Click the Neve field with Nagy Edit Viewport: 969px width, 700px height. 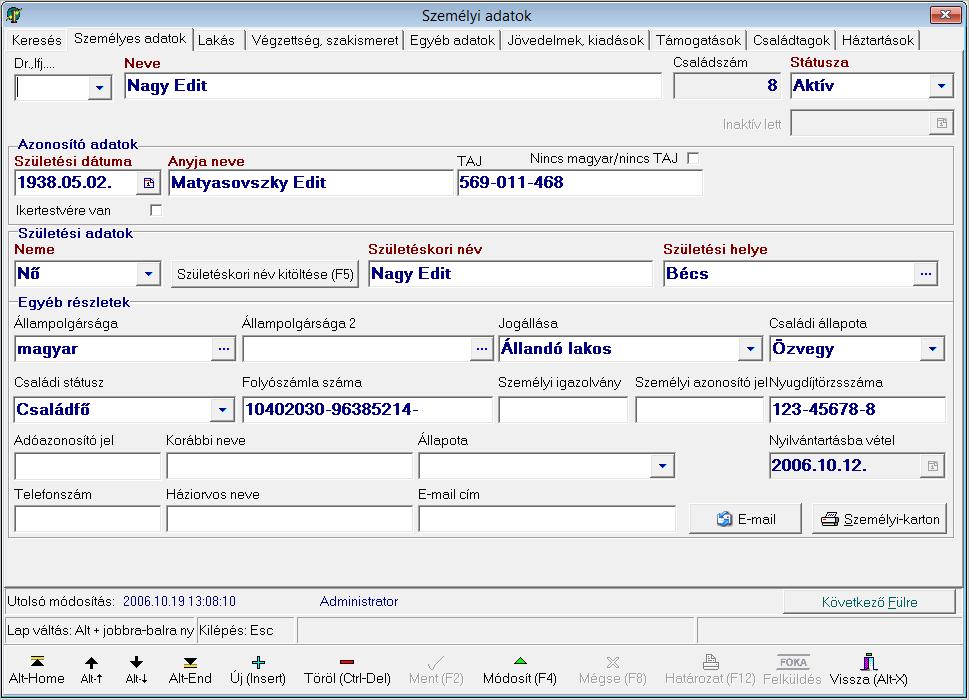393,86
